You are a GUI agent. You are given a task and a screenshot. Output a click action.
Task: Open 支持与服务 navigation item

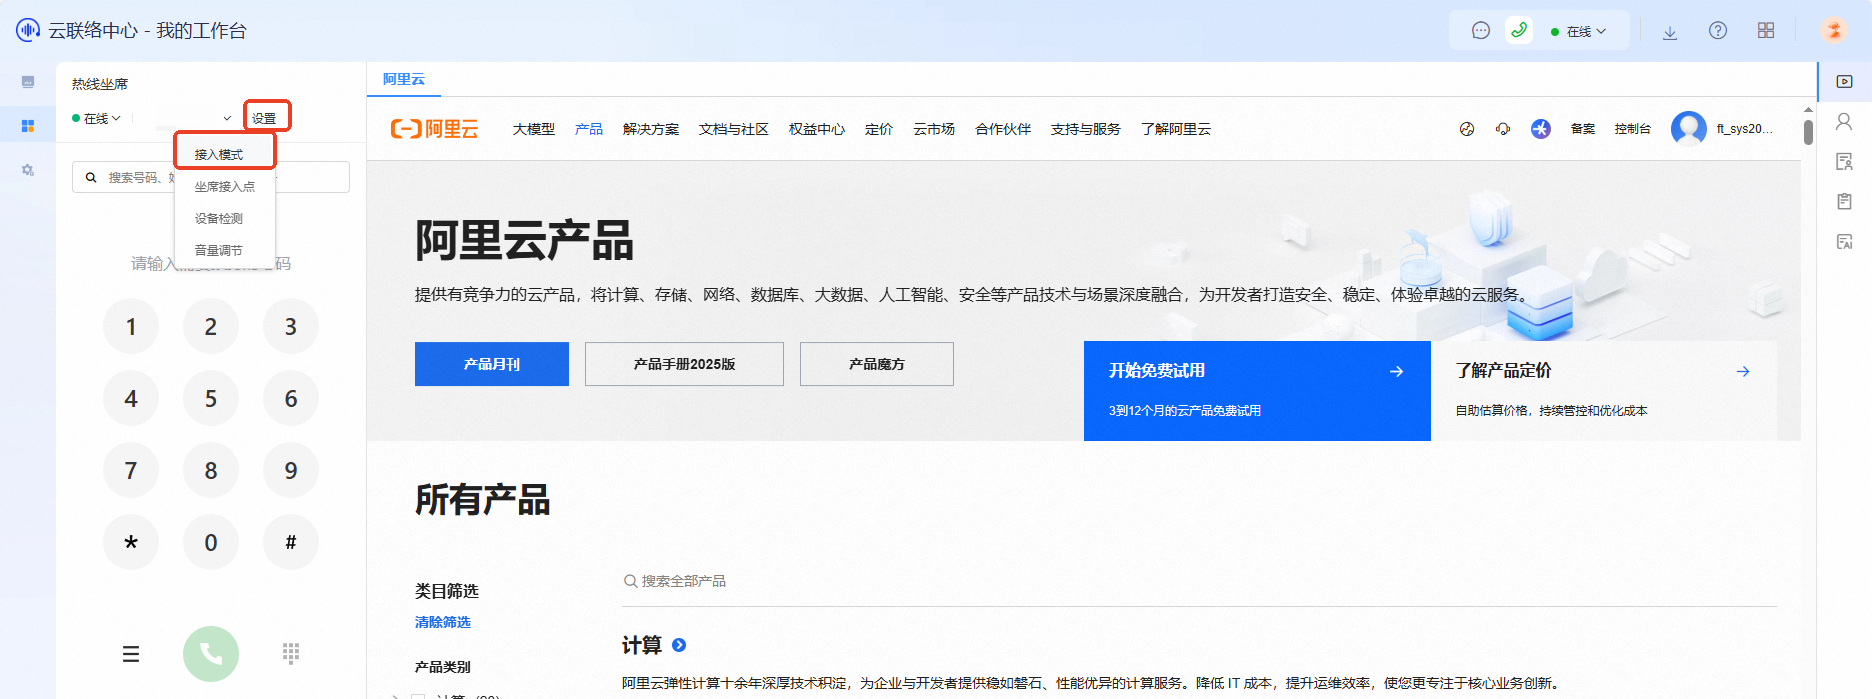click(1086, 129)
